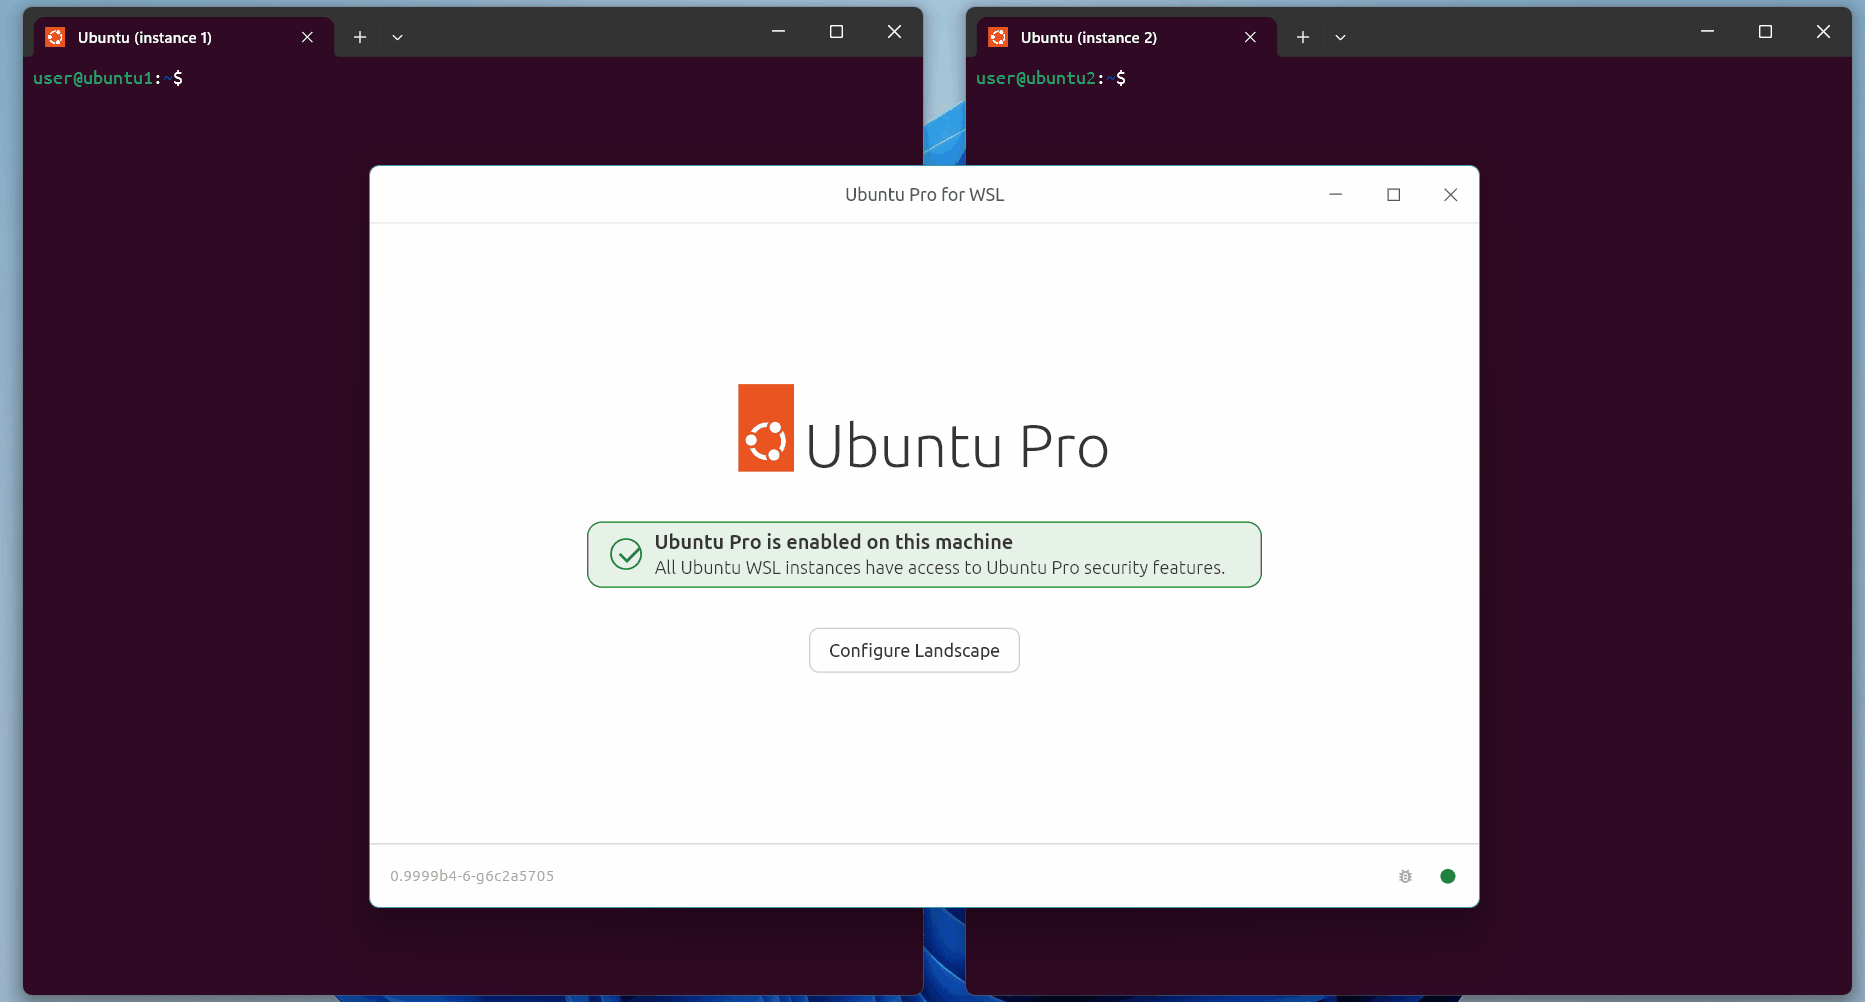Click the Ubuntu Pro logo icon
The image size is (1865, 1002).
pos(766,428)
